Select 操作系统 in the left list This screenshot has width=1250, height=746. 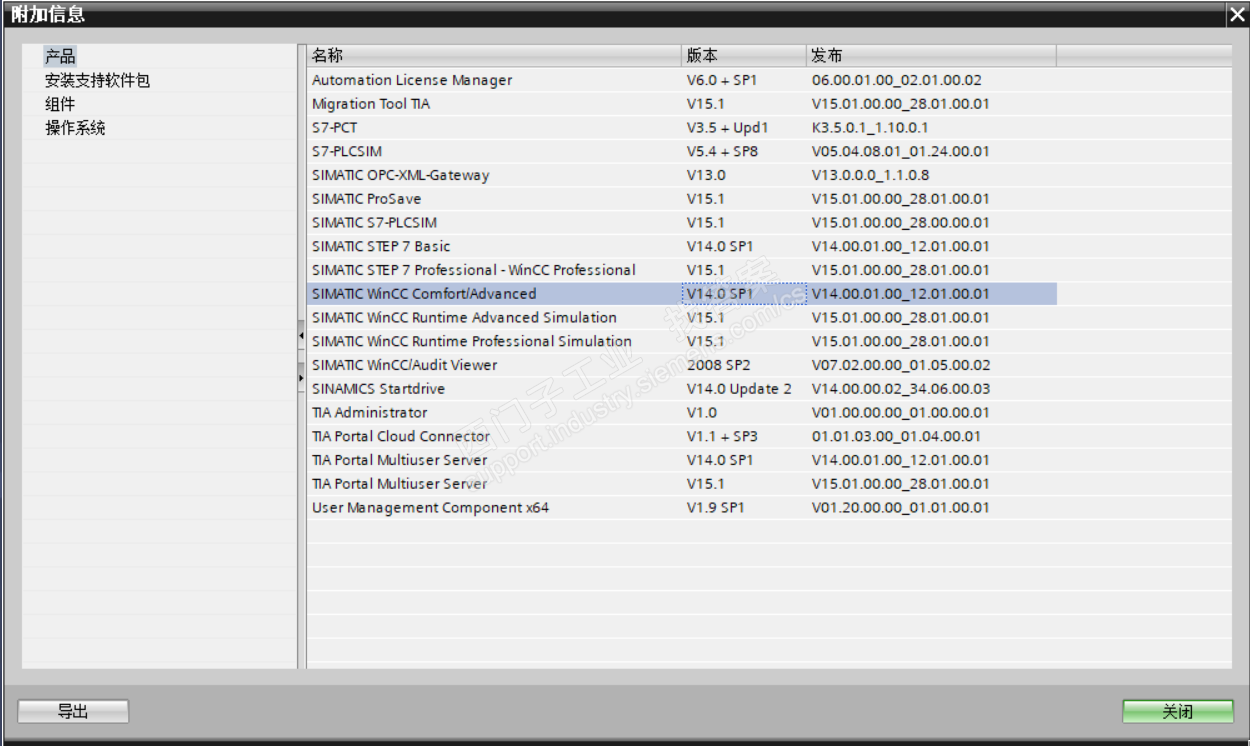tap(75, 128)
